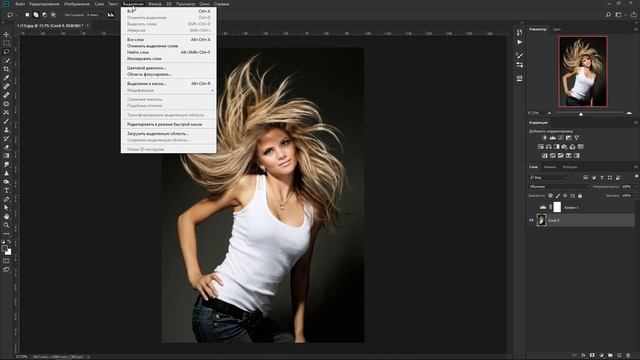Add a Vibrance triangle adjustment icon
The image size is (640, 360).
pyautogui.click(x=576, y=138)
